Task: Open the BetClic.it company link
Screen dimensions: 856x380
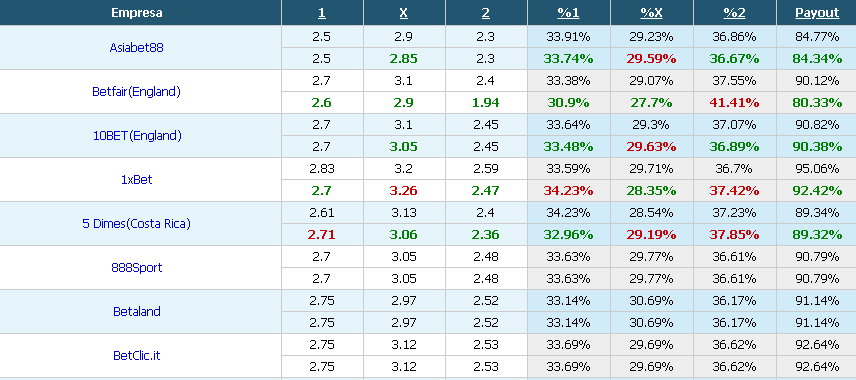Action: [x=136, y=355]
